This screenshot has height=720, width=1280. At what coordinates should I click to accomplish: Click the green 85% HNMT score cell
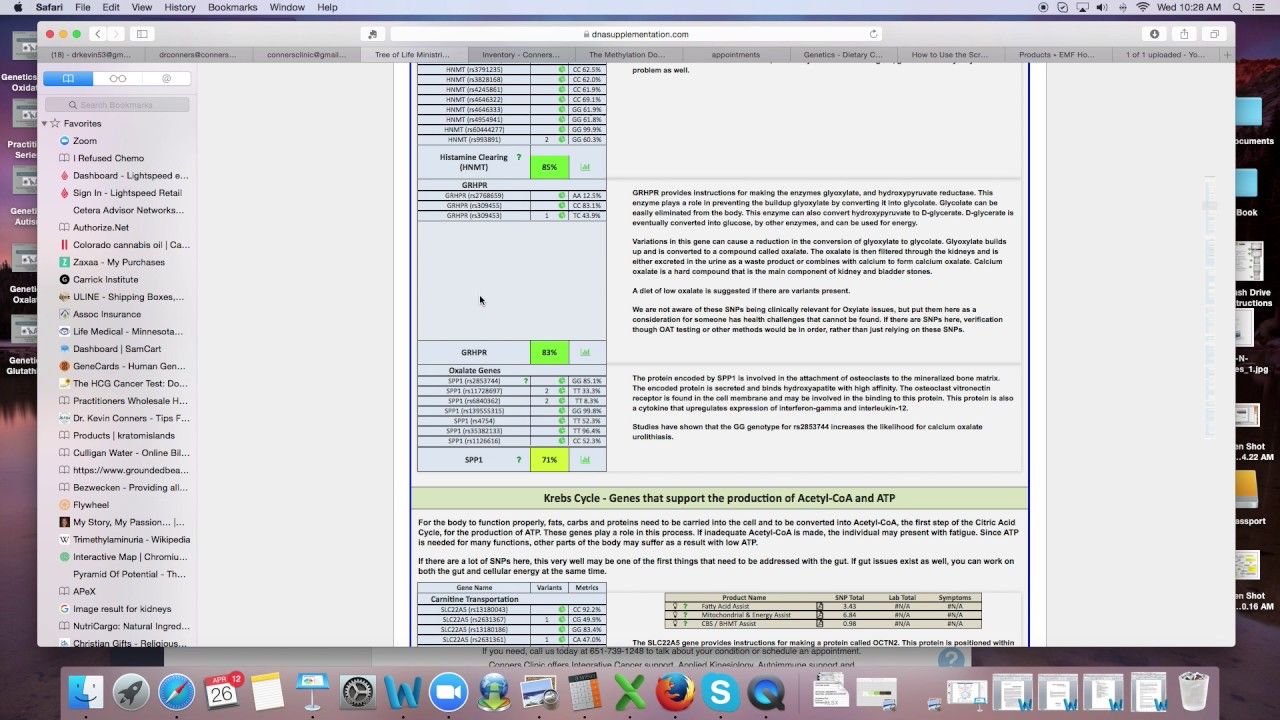point(549,167)
